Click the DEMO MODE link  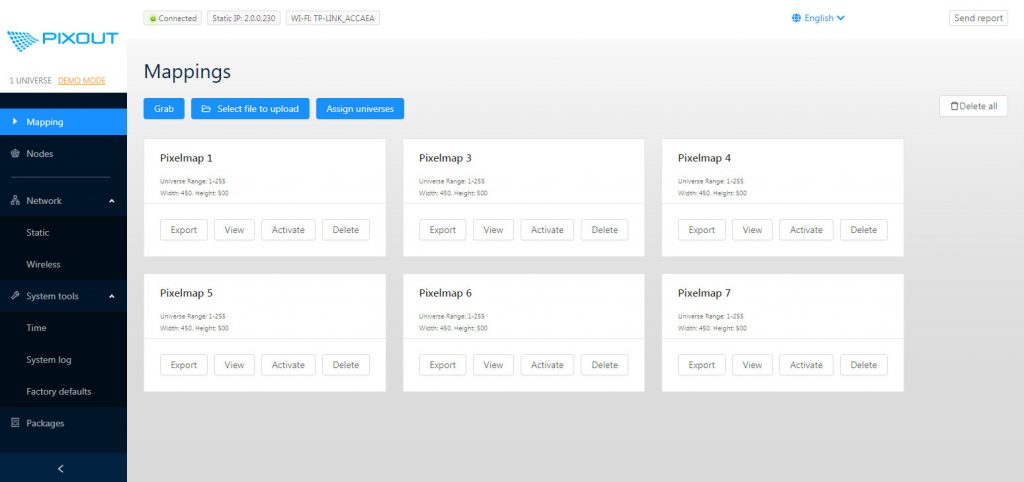82,81
